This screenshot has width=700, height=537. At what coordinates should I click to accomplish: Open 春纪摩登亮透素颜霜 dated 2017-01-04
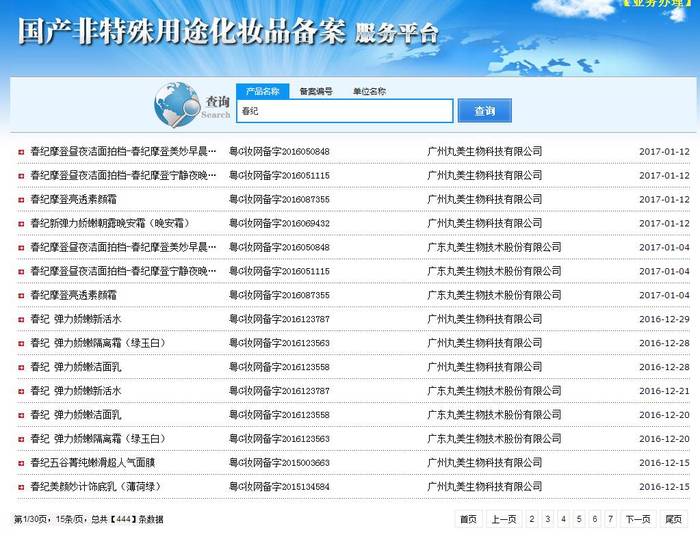pyautogui.click(x=73, y=296)
